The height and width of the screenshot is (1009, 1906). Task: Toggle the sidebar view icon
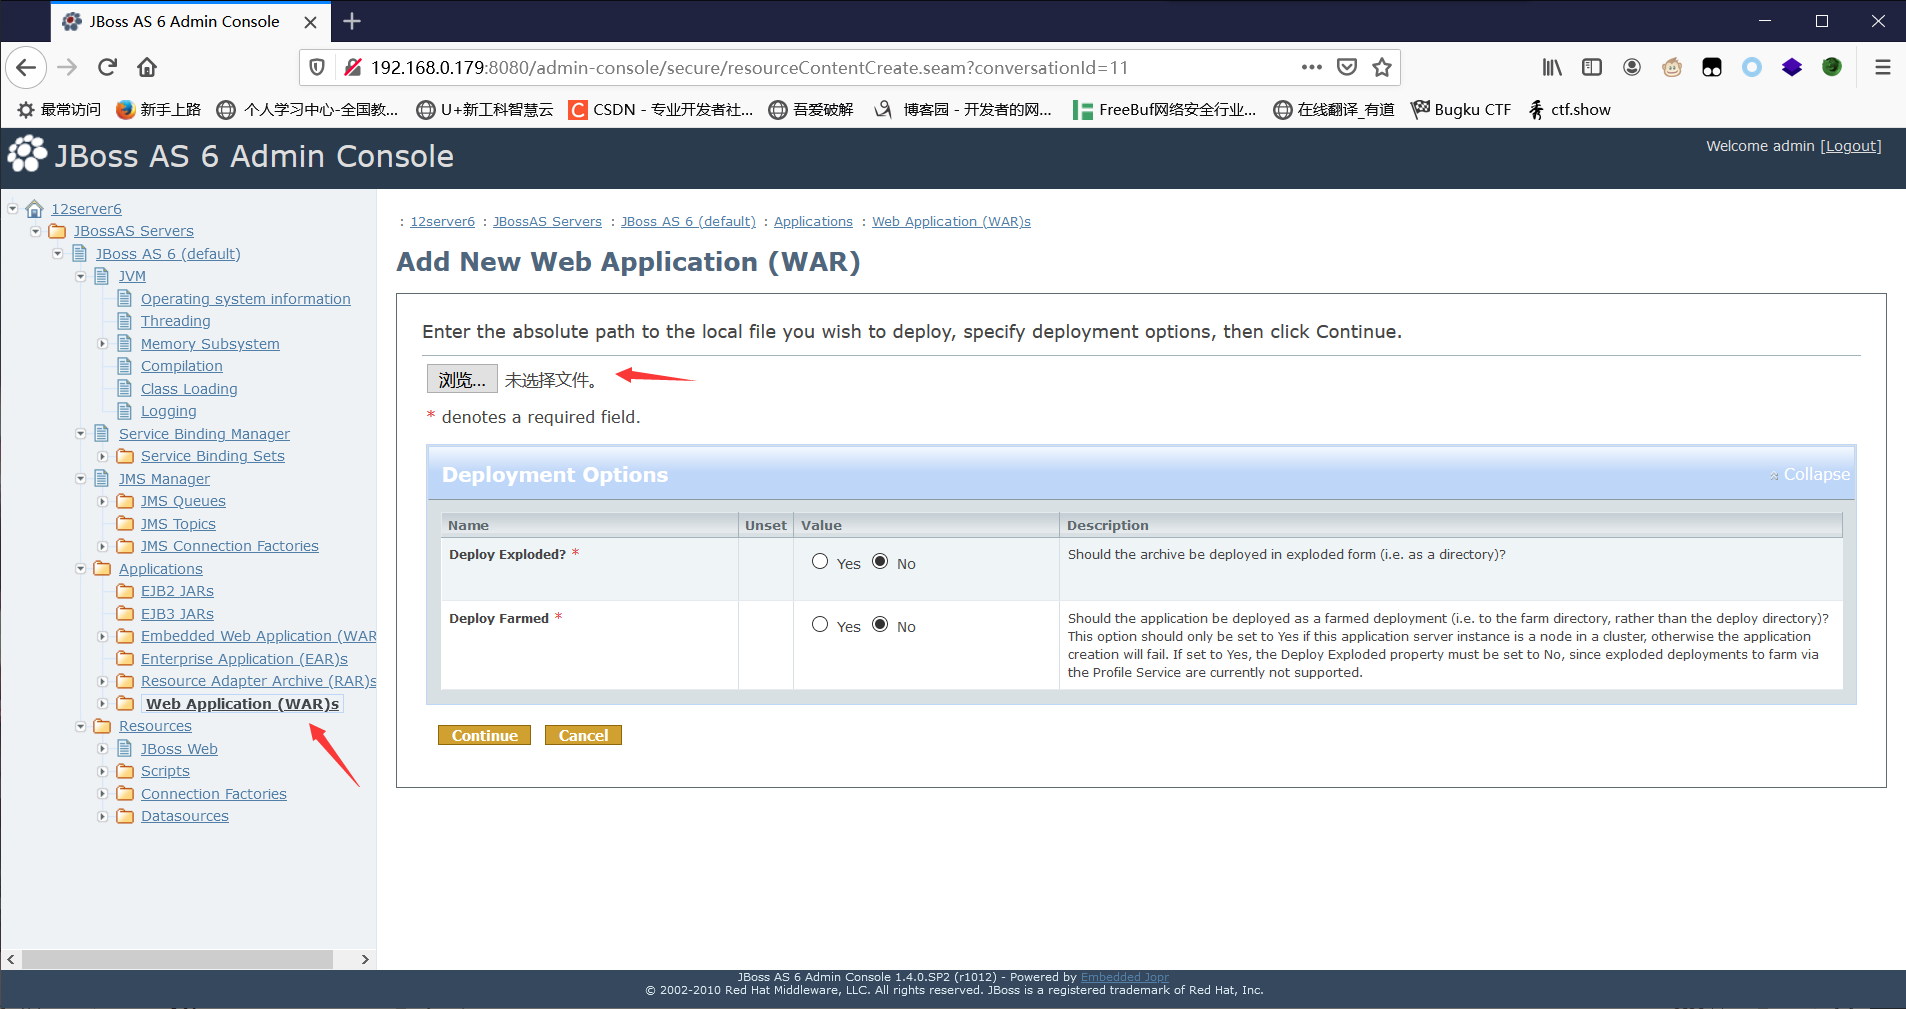(1592, 67)
